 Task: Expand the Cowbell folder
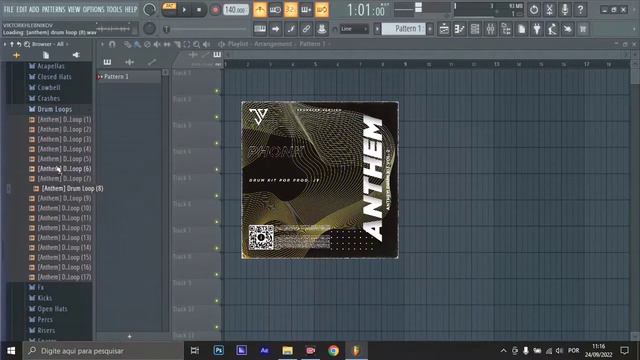pyautogui.click(x=45, y=88)
